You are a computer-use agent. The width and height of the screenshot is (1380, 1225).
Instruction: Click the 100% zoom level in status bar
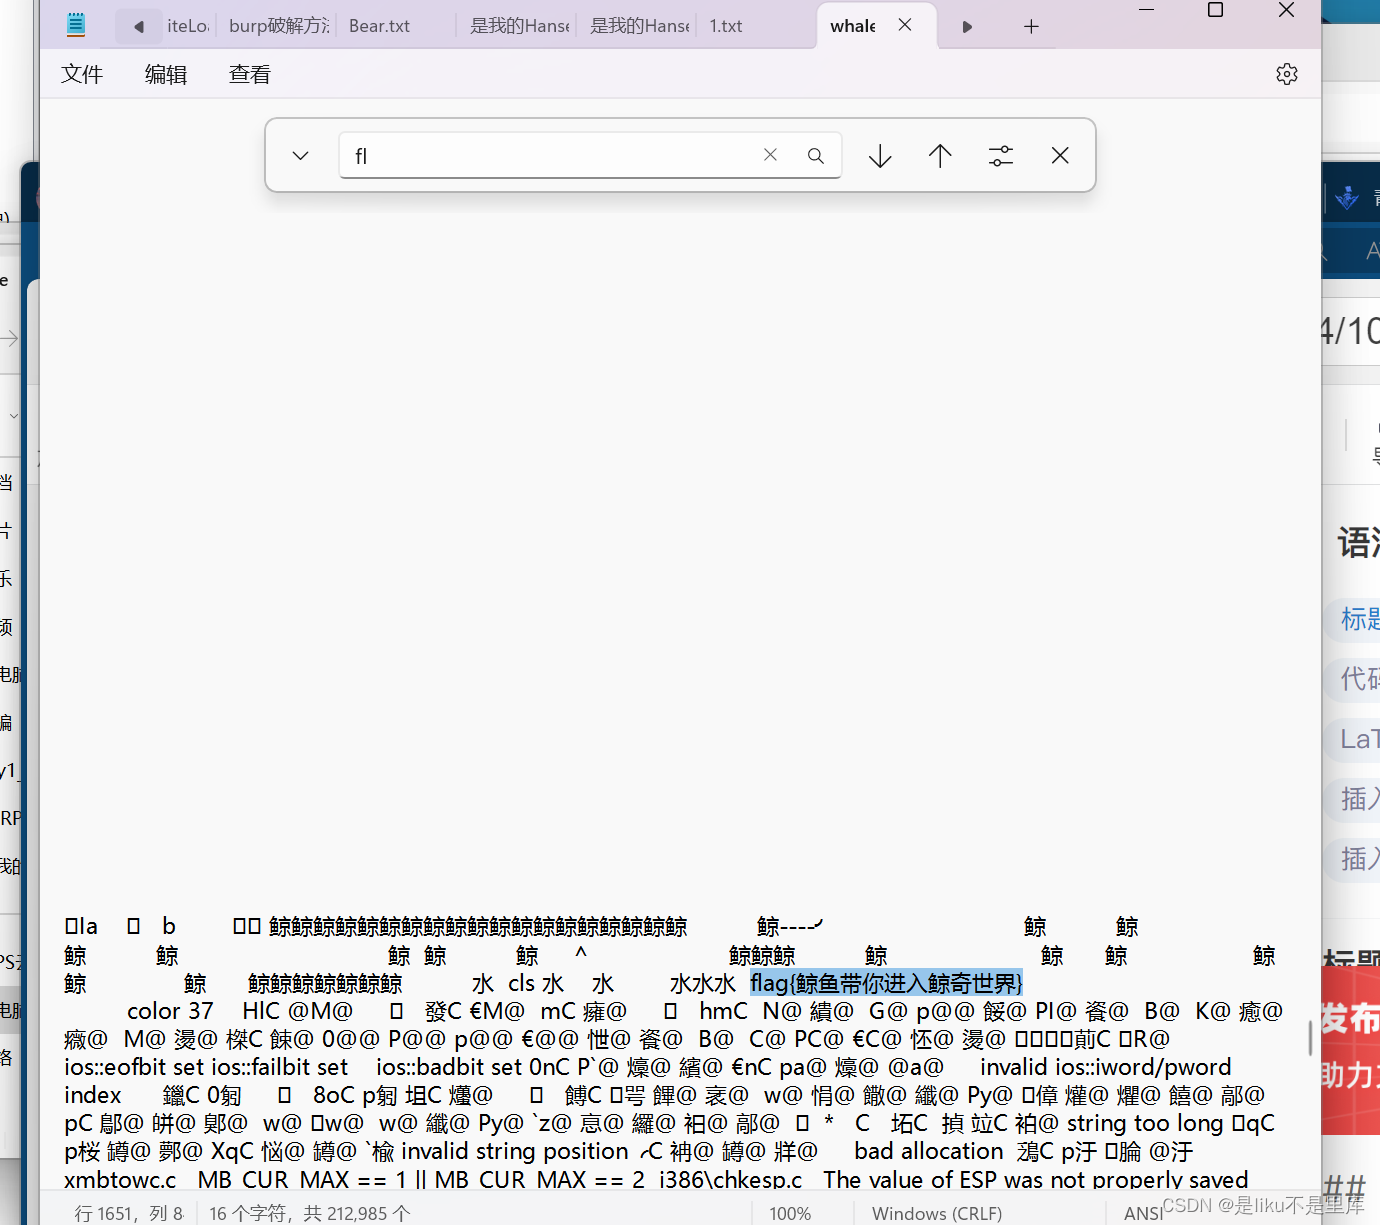(790, 1213)
